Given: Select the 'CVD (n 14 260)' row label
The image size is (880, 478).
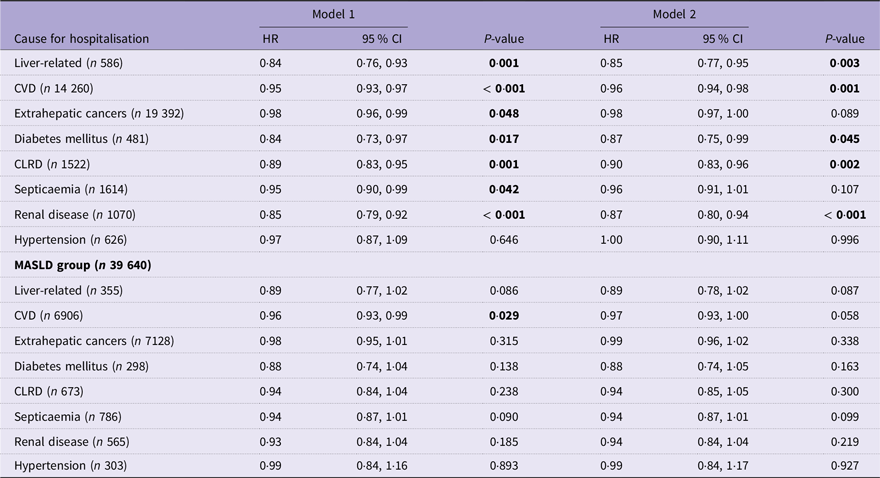Looking at the screenshot, I should pyautogui.click(x=54, y=88).
